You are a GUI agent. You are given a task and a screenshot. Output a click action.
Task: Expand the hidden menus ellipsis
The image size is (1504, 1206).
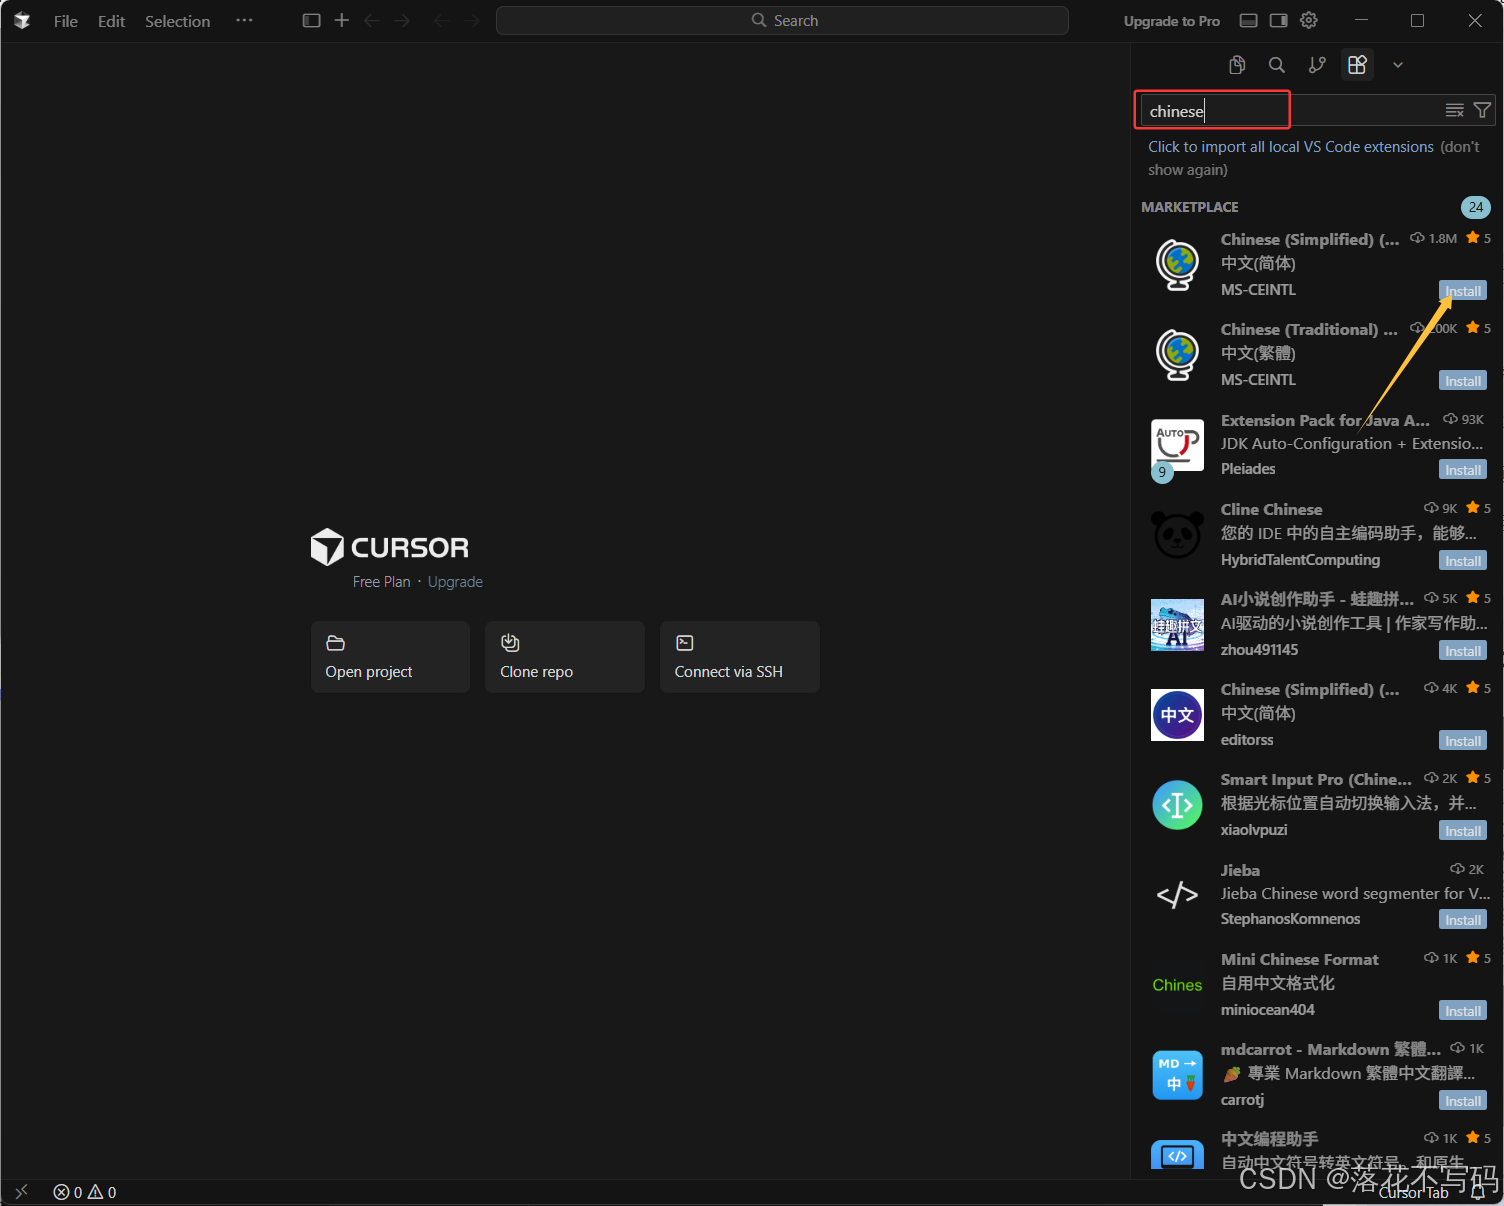click(x=244, y=20)
